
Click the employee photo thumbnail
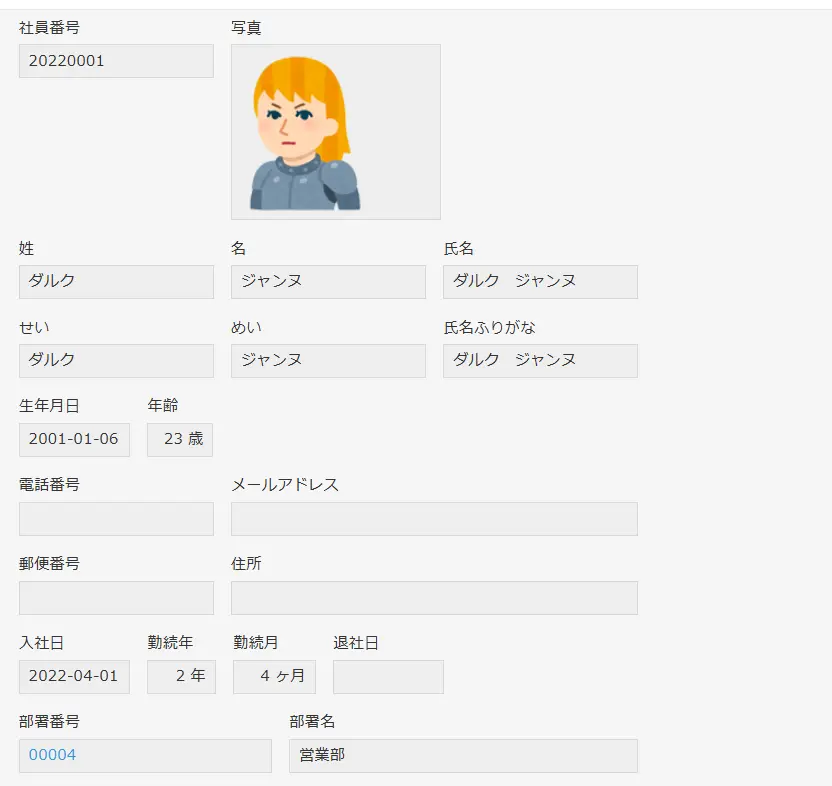click(x=335, y=132)
